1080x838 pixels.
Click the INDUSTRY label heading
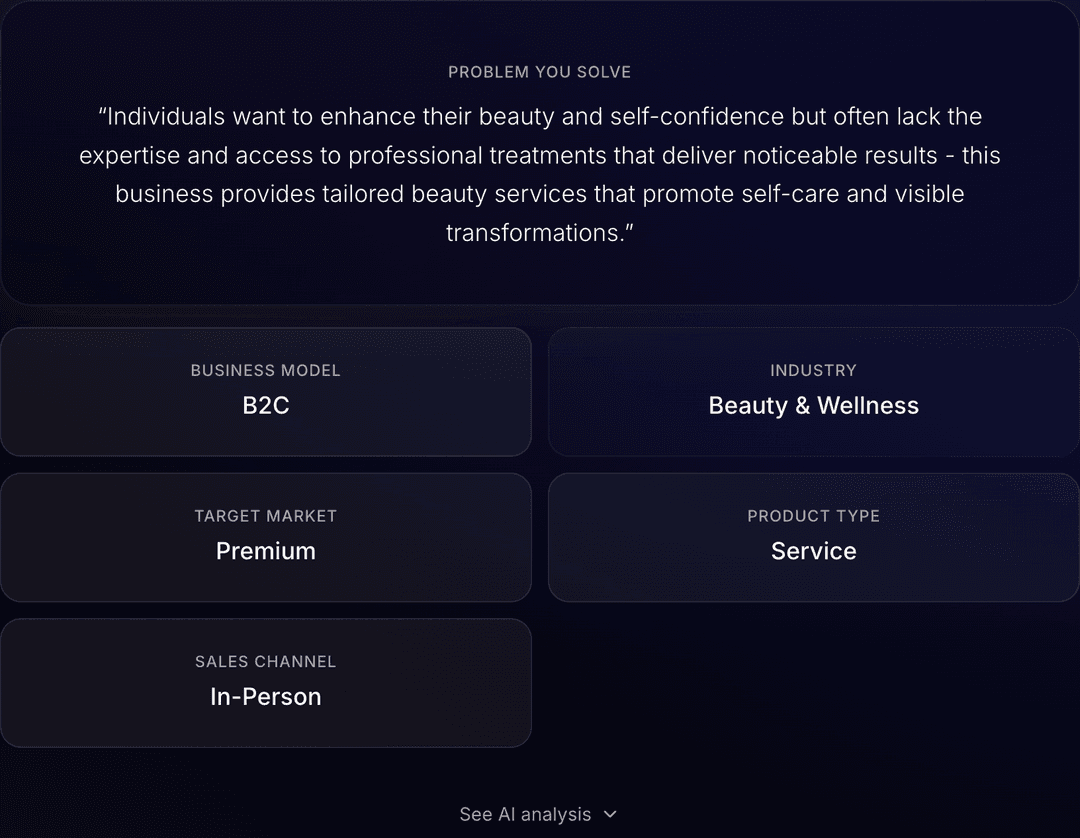[813, 370]
